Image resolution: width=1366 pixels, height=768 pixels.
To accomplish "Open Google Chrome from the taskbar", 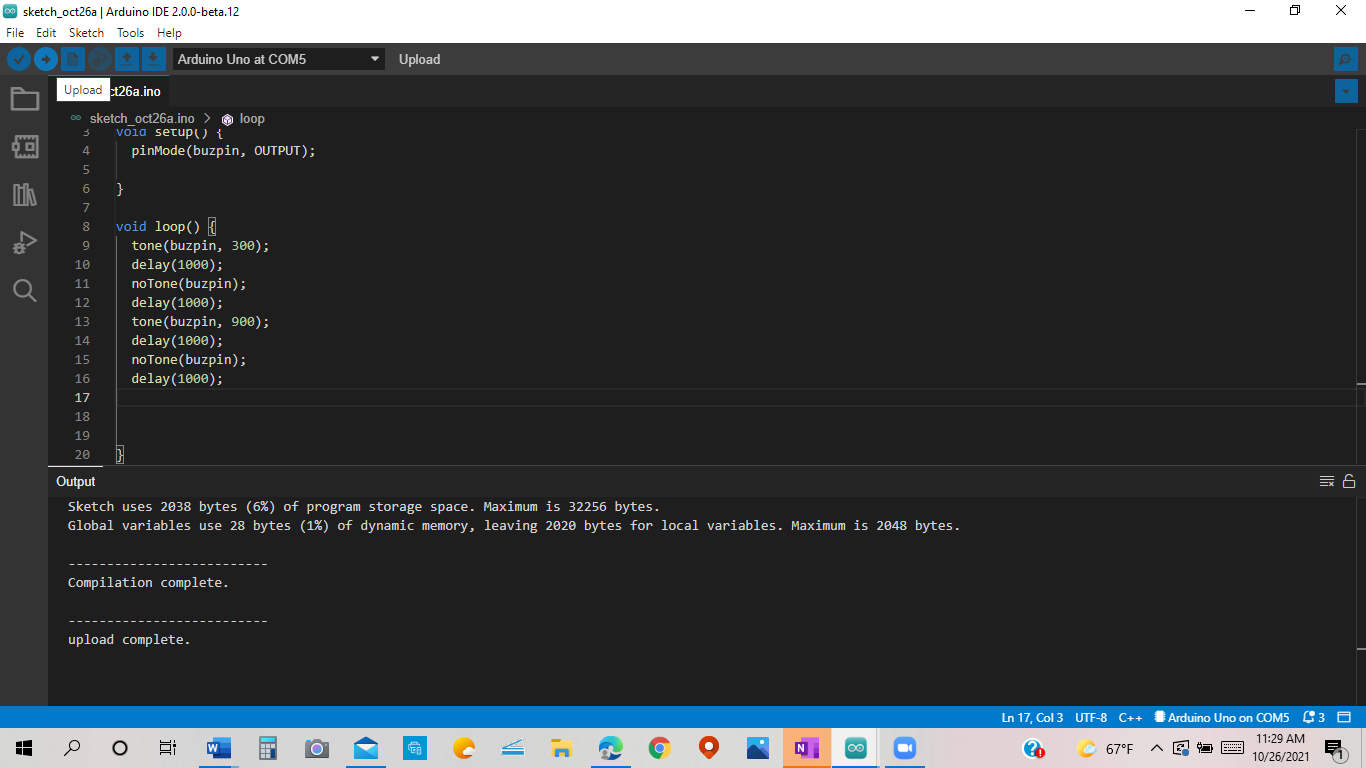I will pos(659,748).
